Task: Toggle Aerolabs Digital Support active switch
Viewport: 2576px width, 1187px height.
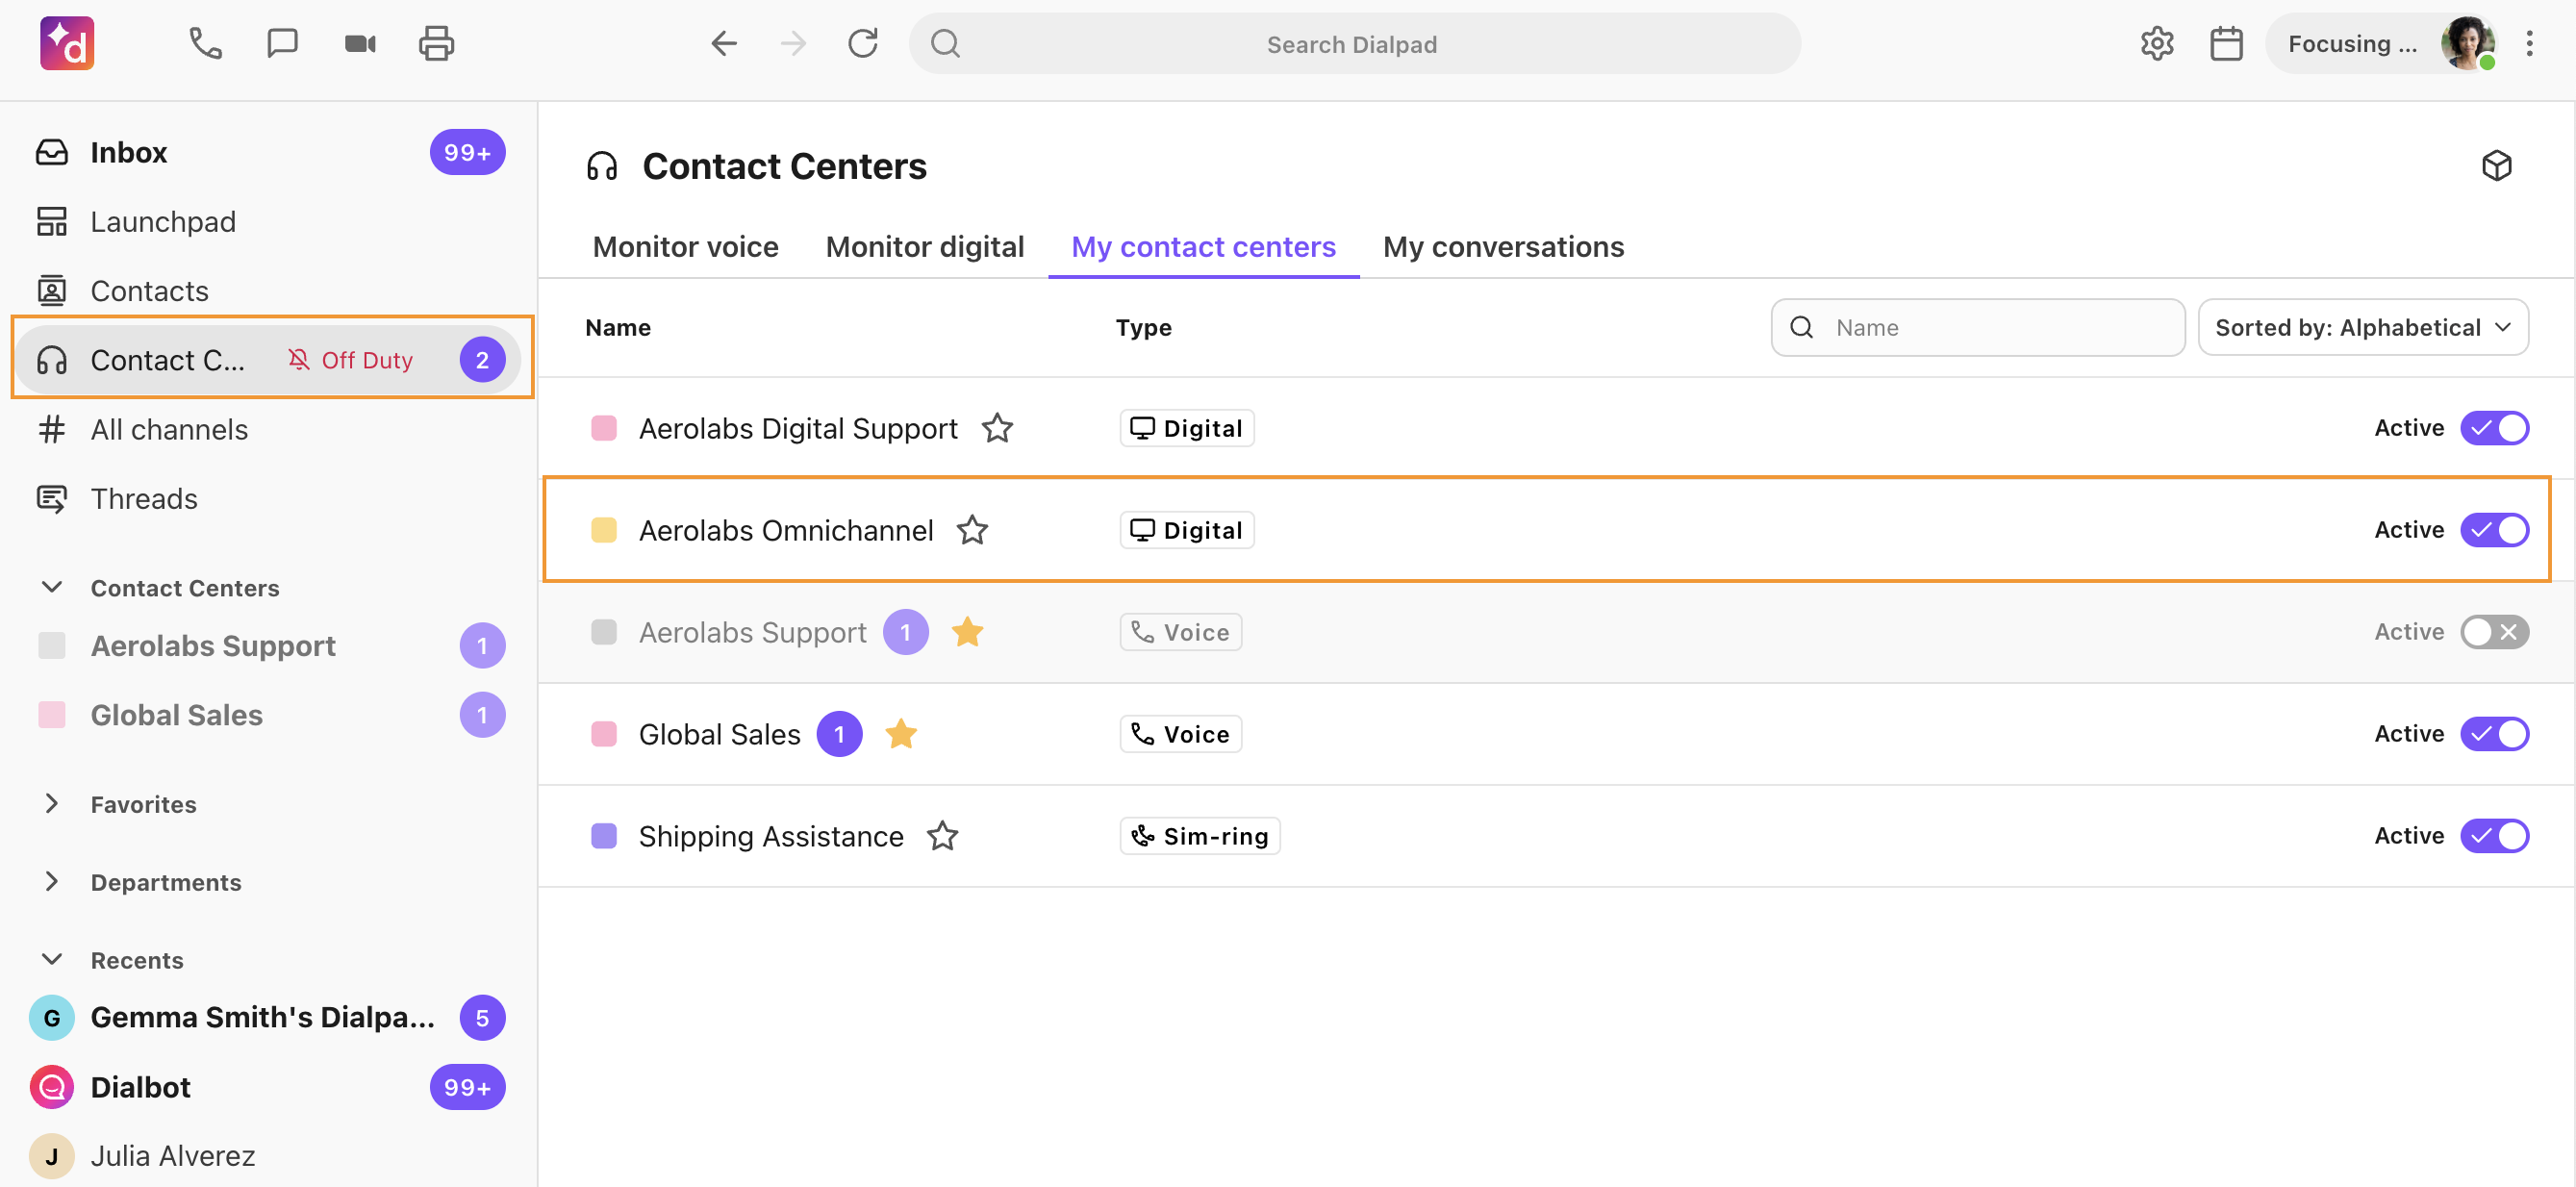Action: click(2494, 428)
